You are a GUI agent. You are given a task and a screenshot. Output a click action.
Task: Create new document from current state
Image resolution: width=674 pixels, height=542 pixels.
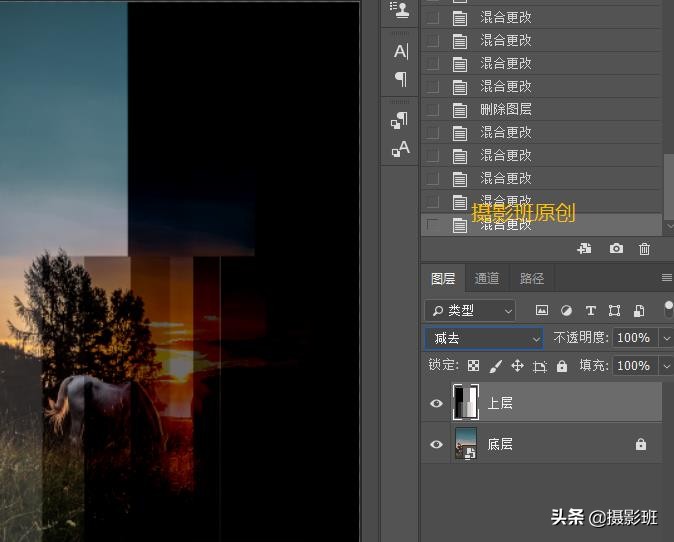click(x=585, y=248)
